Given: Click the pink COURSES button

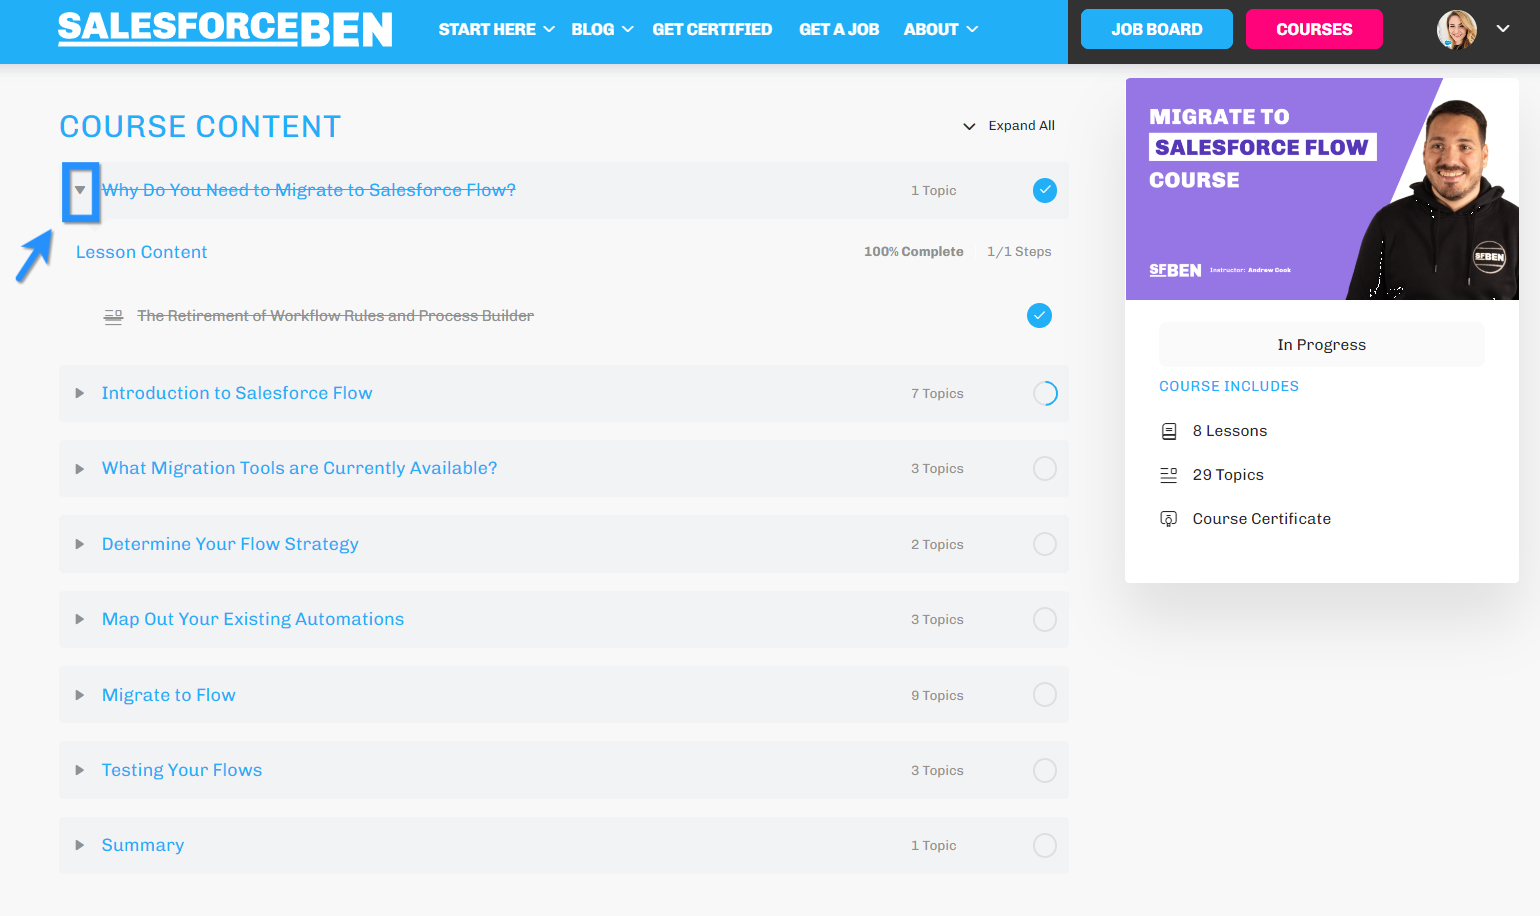Looking at the screenshot, I should [x=1314, y=29].
